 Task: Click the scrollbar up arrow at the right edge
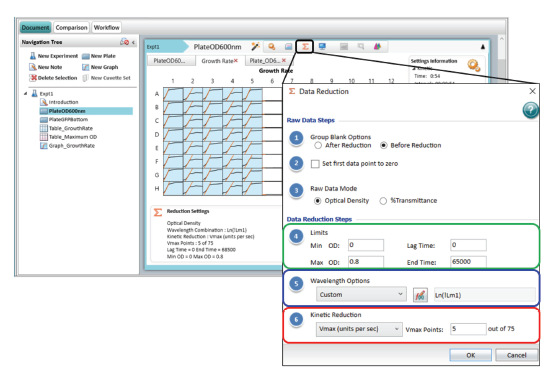click(x=501, y=39)
